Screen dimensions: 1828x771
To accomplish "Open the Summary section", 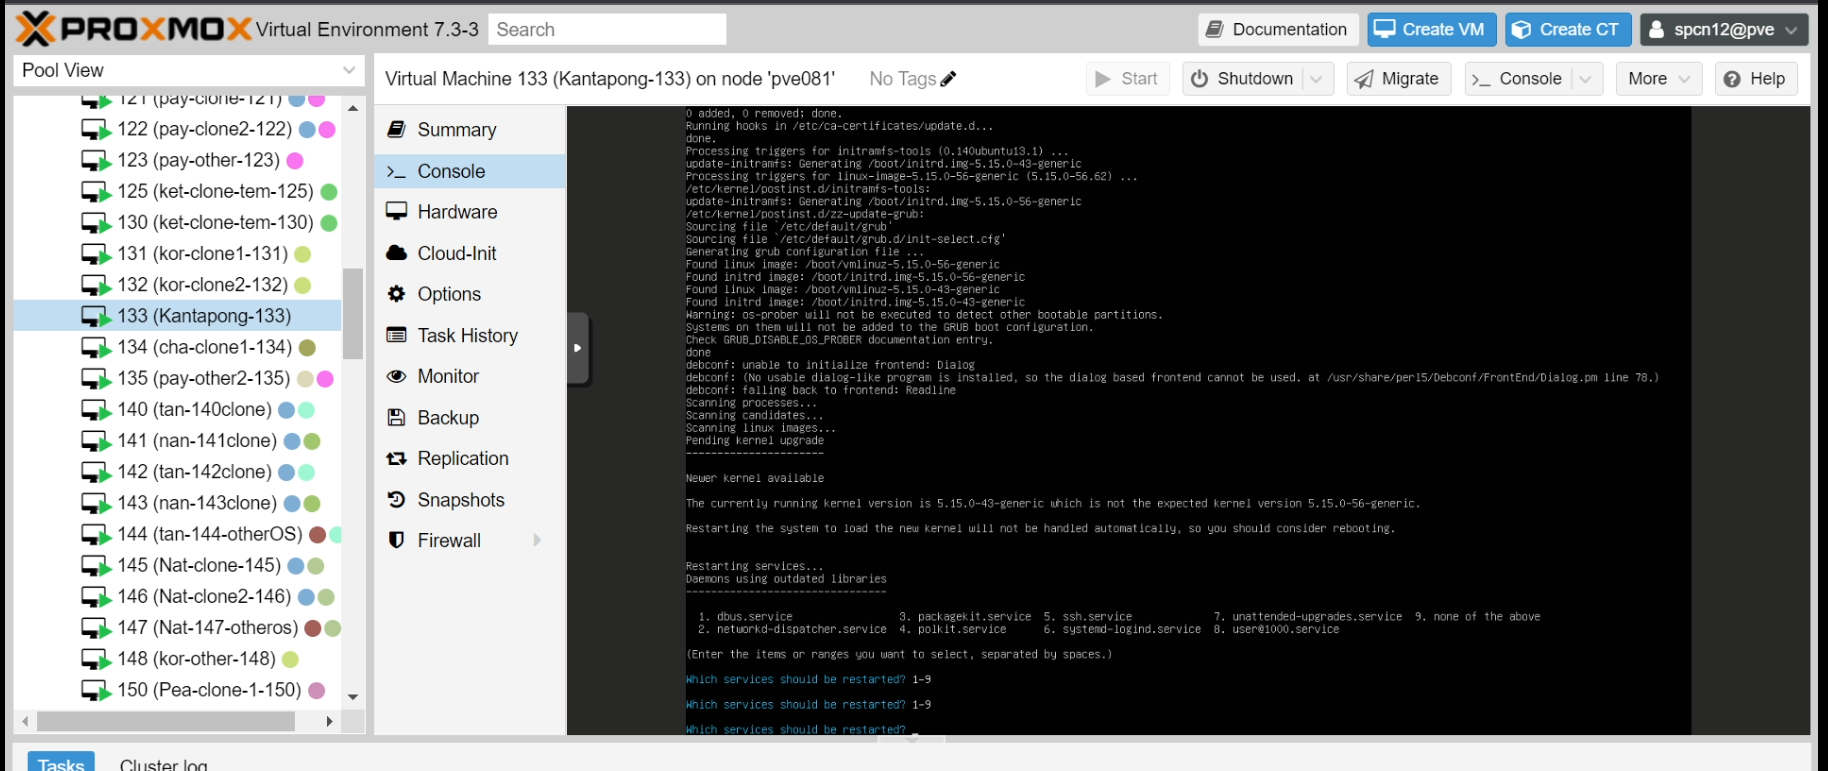I will click(470, 130).
